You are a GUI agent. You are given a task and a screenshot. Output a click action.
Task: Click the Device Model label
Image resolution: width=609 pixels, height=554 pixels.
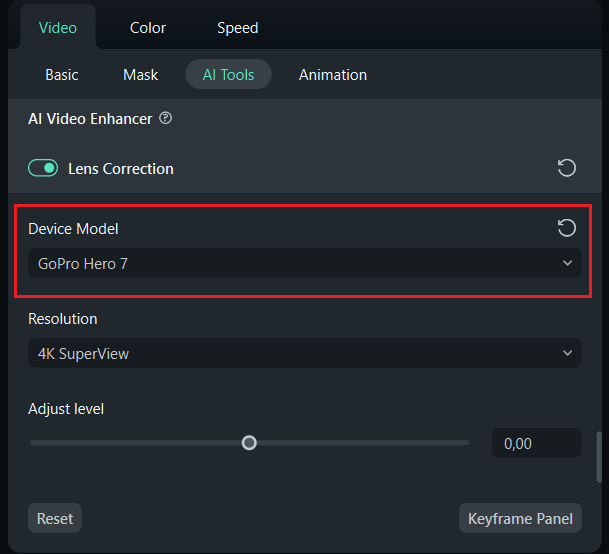pyautogui.click(x=73, y=229)
